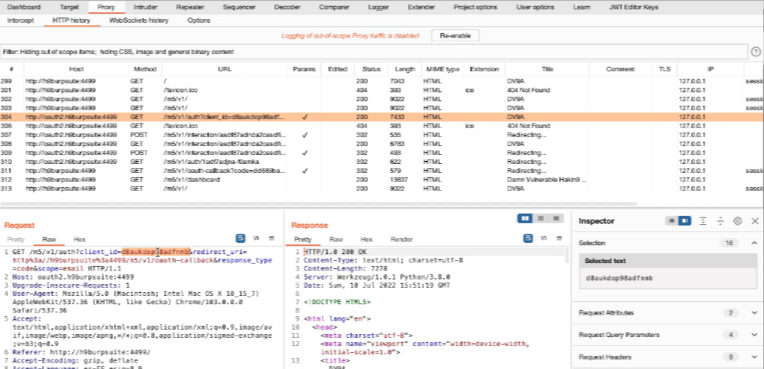
Task: Open the Proxy Options sub-tab
Action: tap(199, 20)
